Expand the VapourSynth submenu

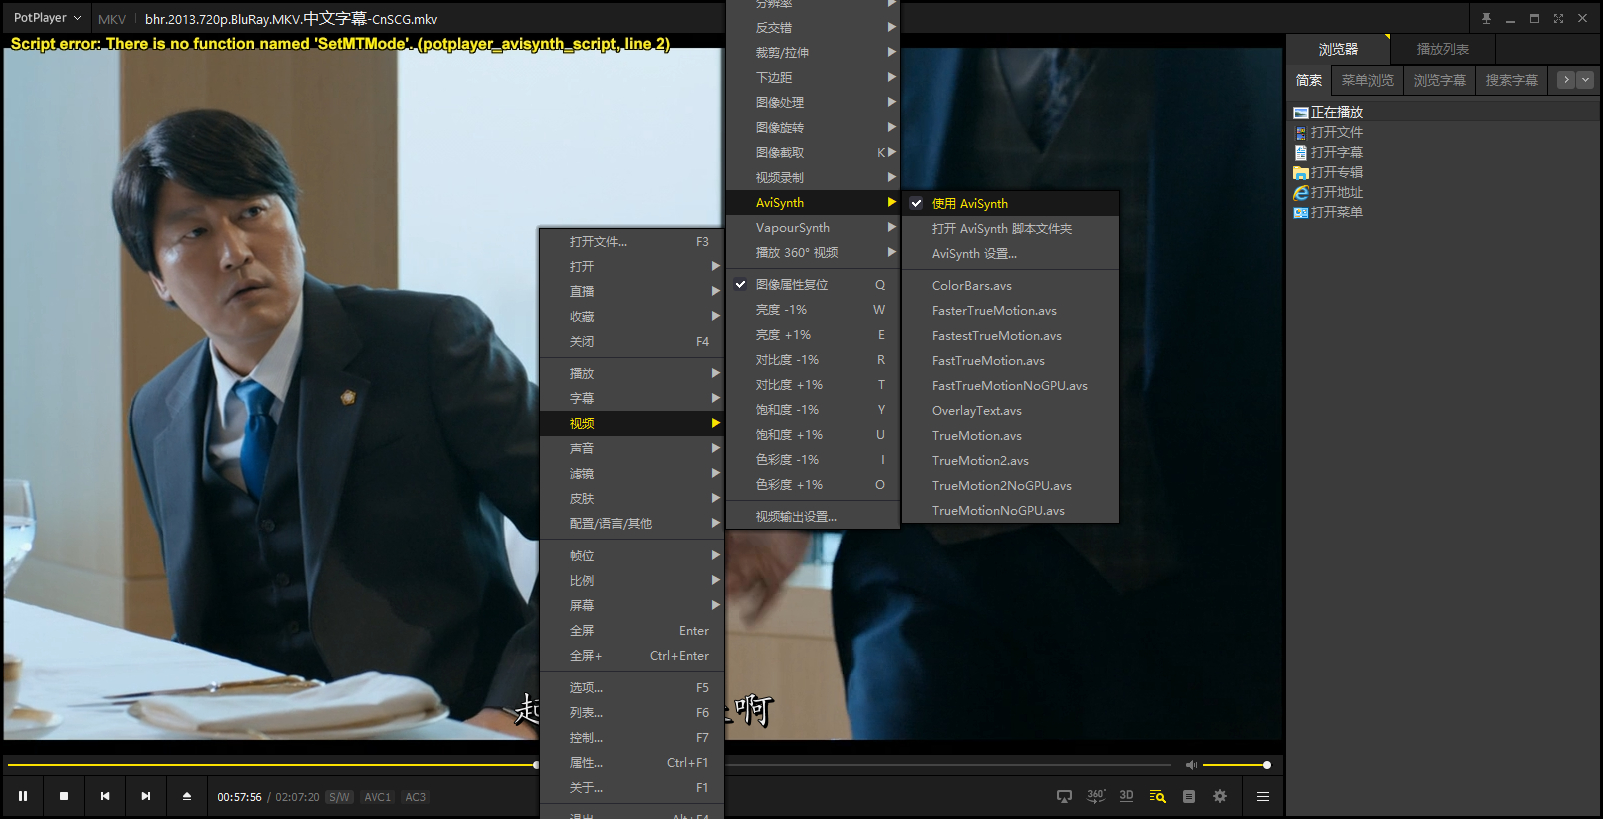point(812,227)
